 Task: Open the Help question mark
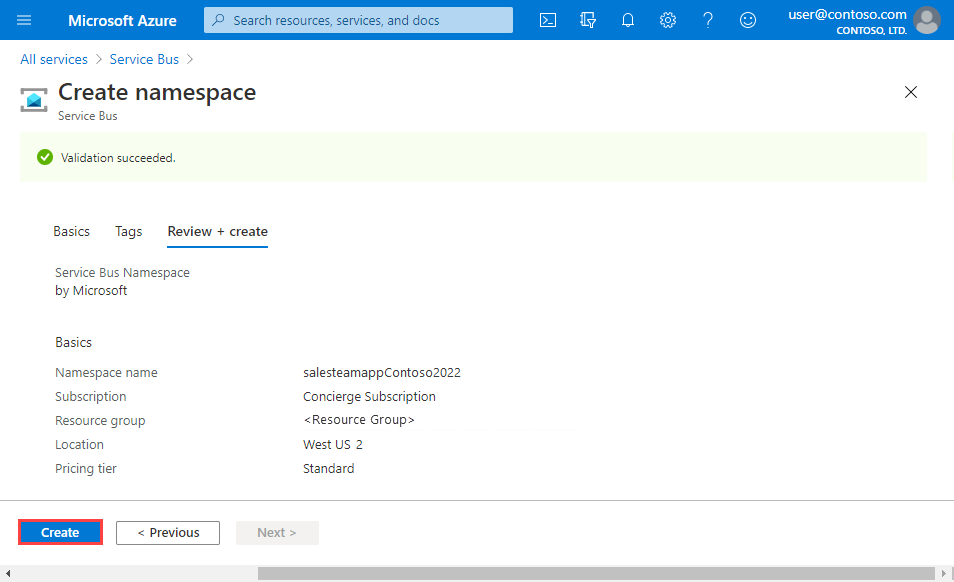[x=708, y=20]
